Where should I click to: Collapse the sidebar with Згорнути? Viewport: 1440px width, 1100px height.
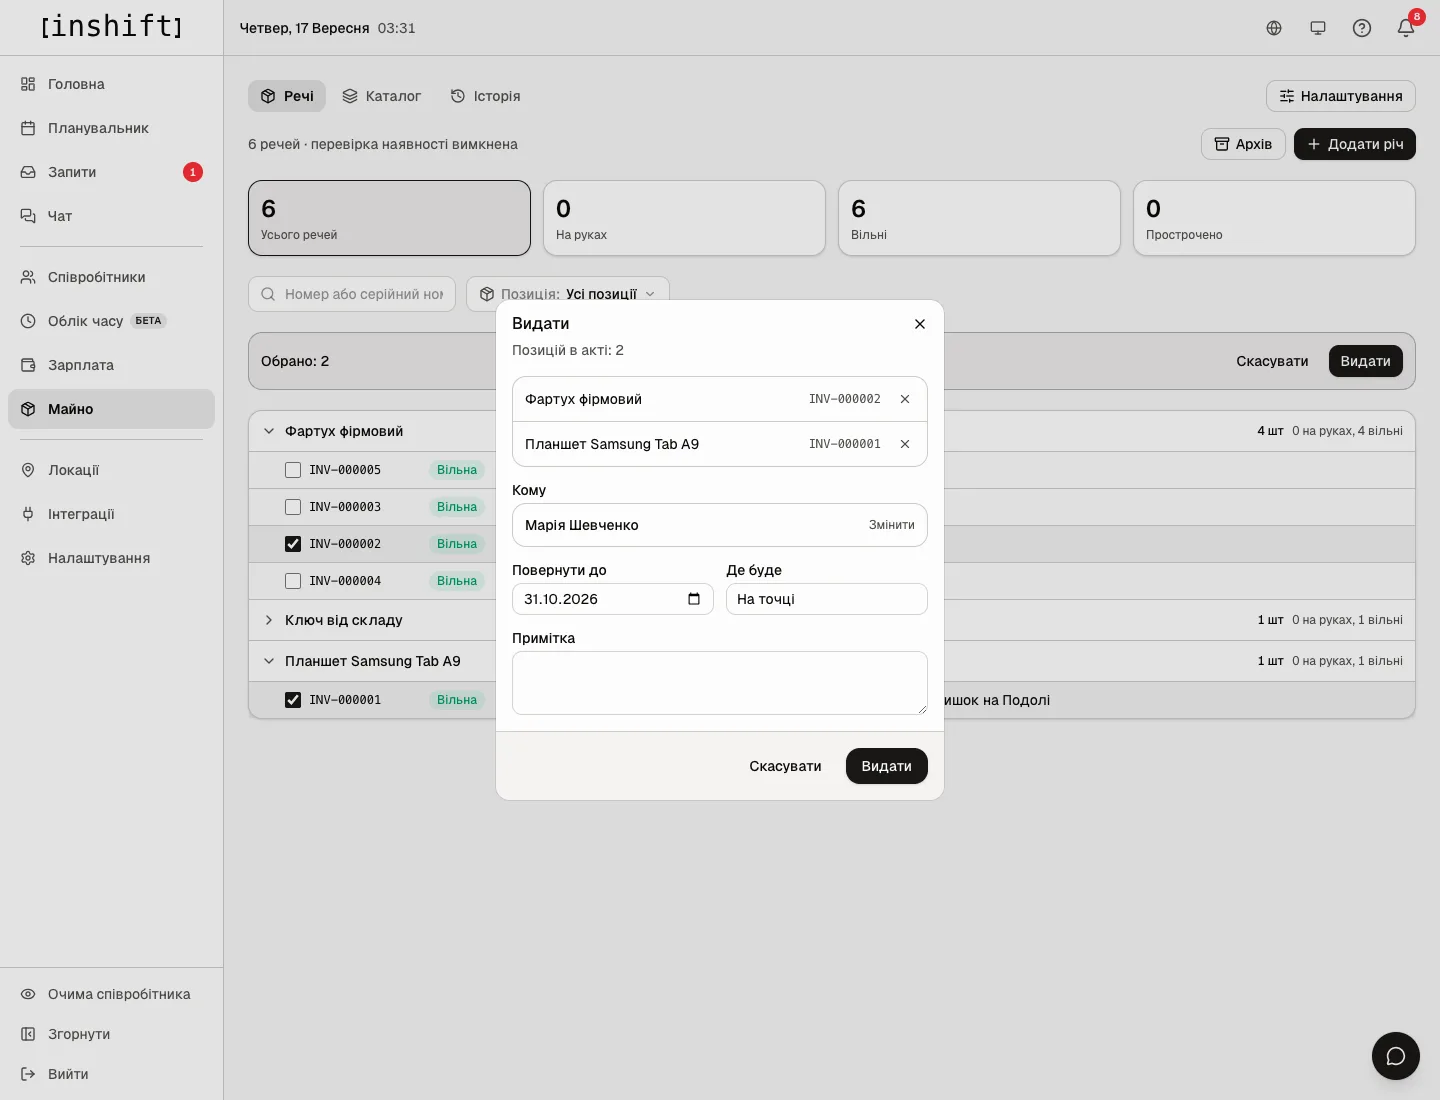[x=111, y=1034]
